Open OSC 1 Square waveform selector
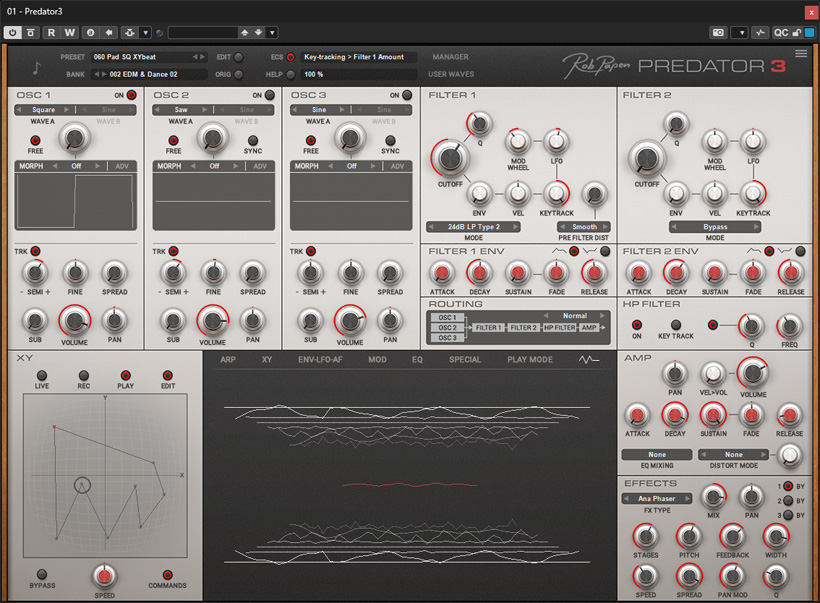This screenshot has width=820, height=603. click(x=44, y=110)
